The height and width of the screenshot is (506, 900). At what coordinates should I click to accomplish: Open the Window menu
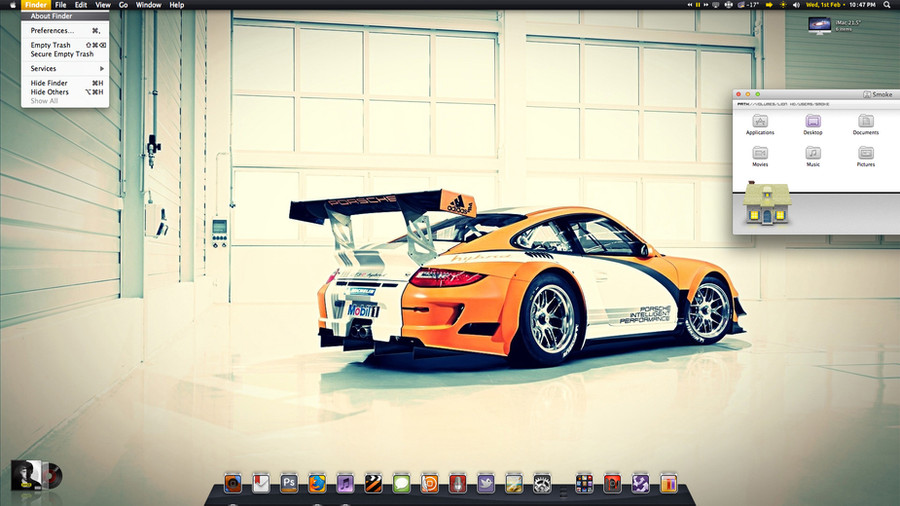148,5
